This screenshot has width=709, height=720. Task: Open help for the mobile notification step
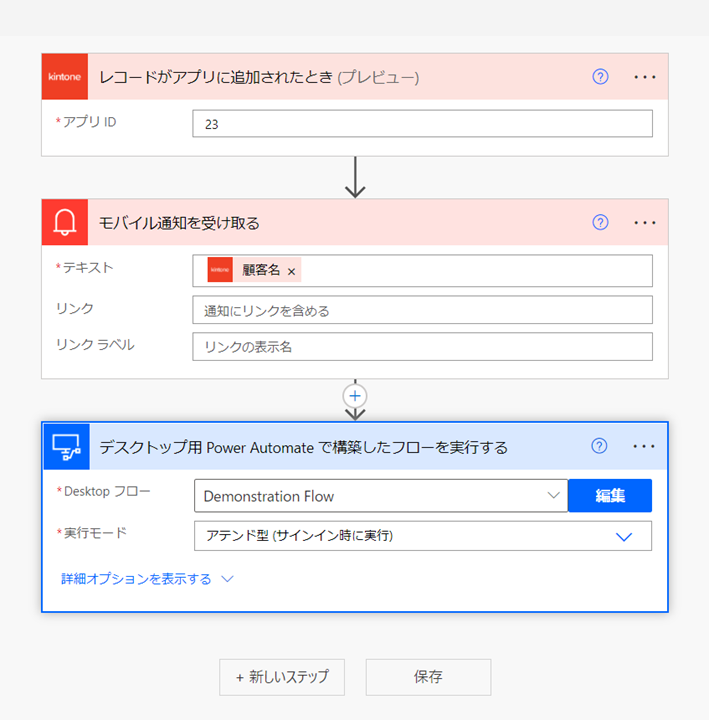click(600, 222)
